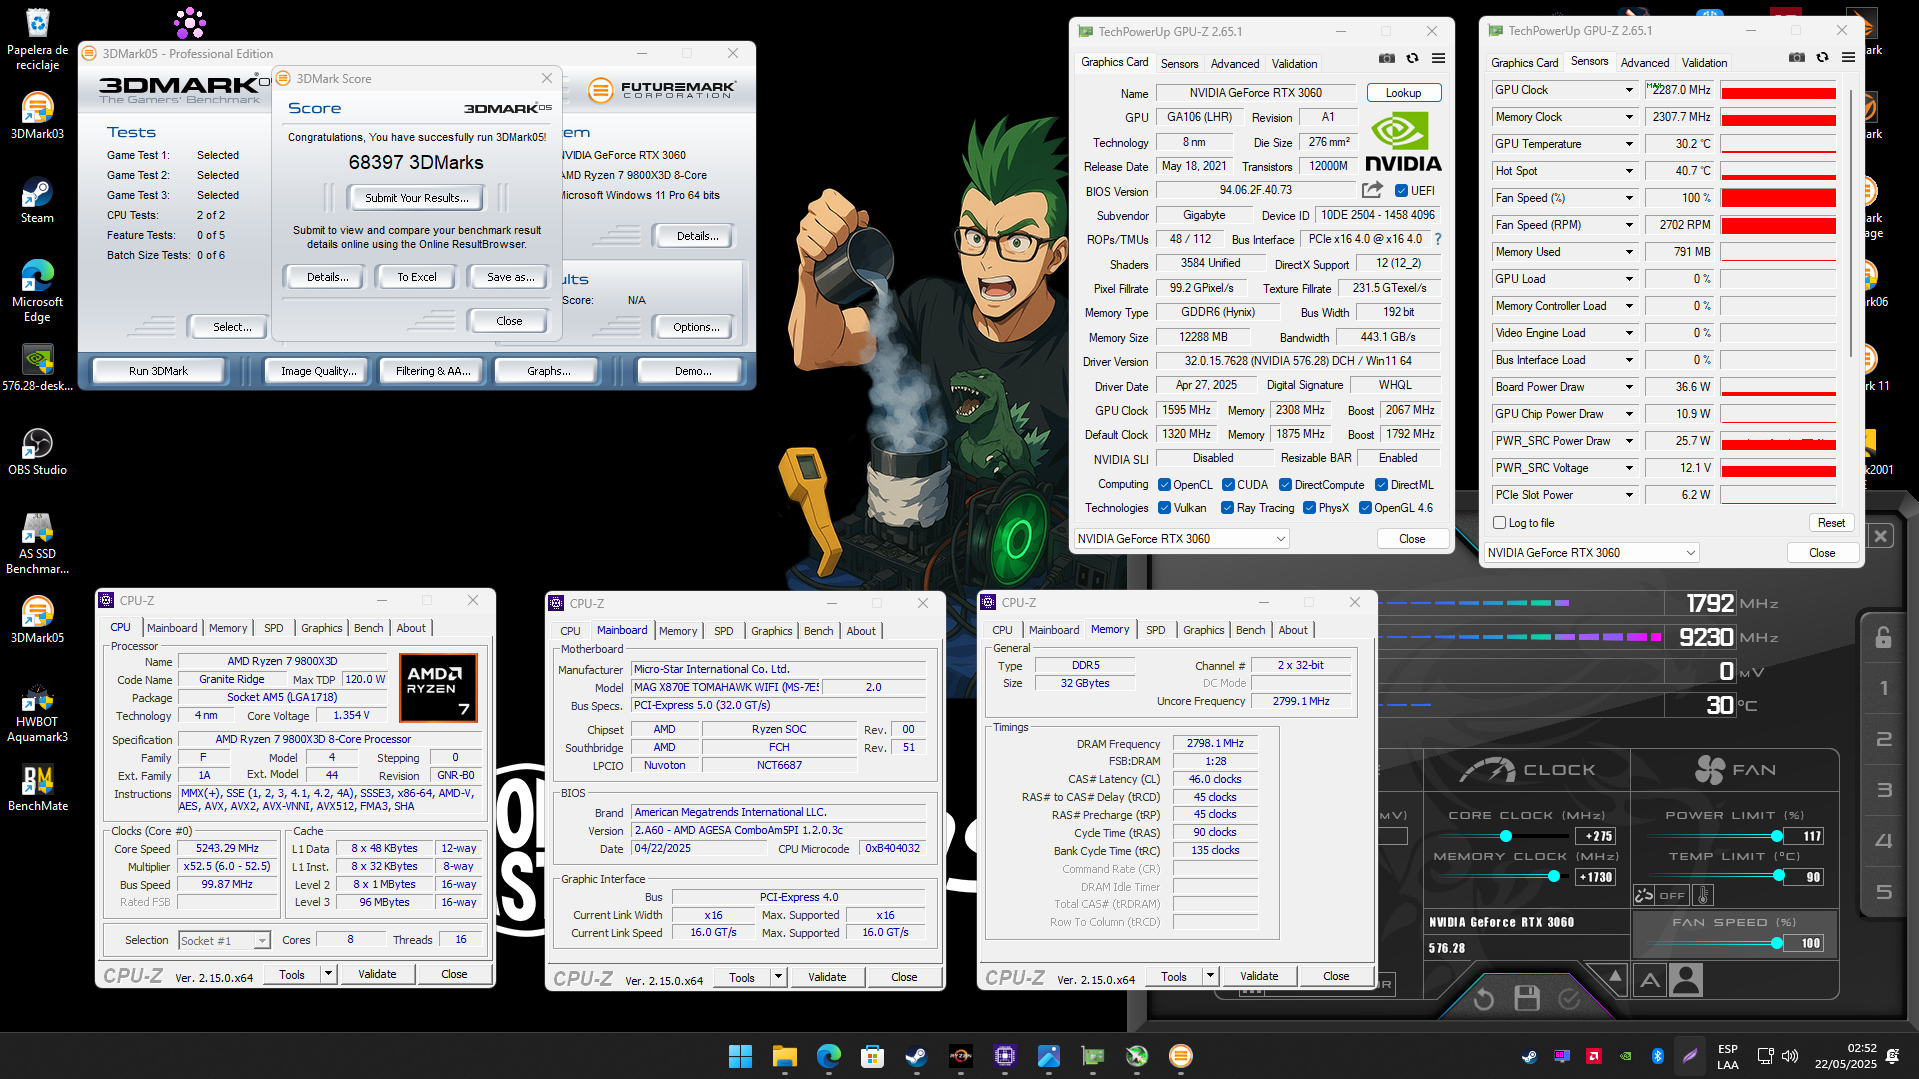The width and height of the screenshot is (1919, 1079).
Task: Open About tab in CPU-Z Mainboard window
Action: 861,631
